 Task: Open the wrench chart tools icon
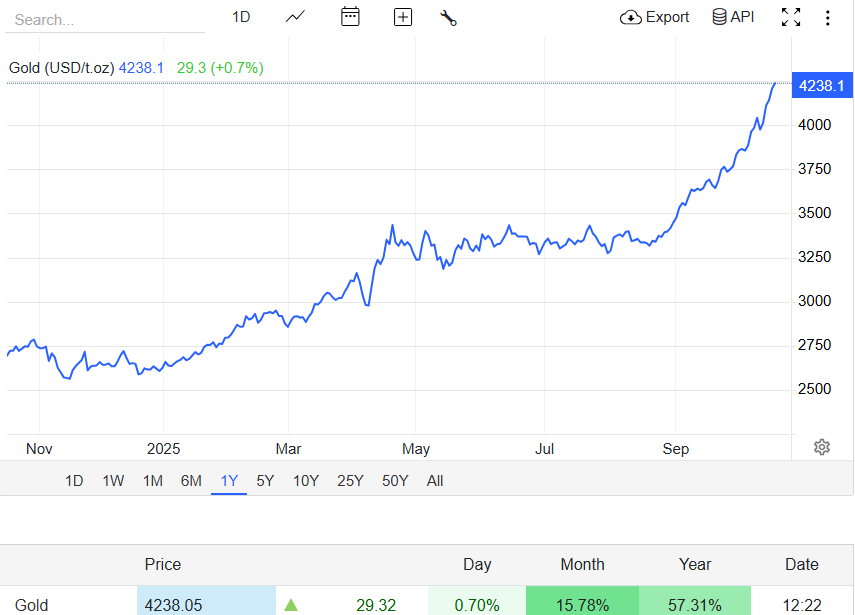448,17
